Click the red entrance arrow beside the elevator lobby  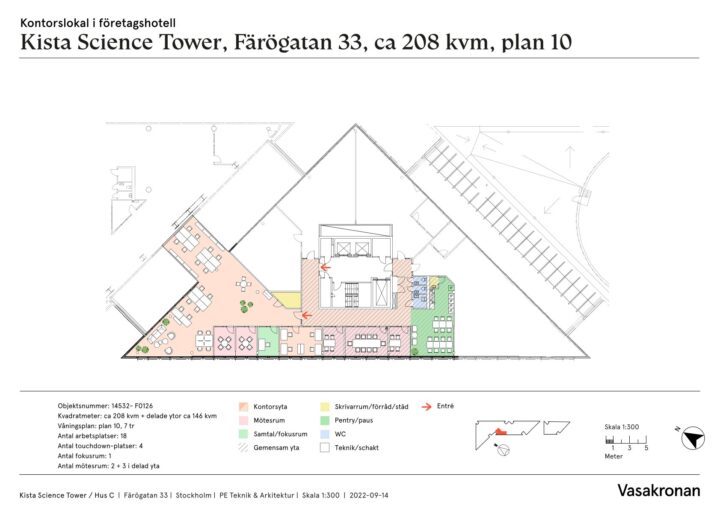pos(326,267)
